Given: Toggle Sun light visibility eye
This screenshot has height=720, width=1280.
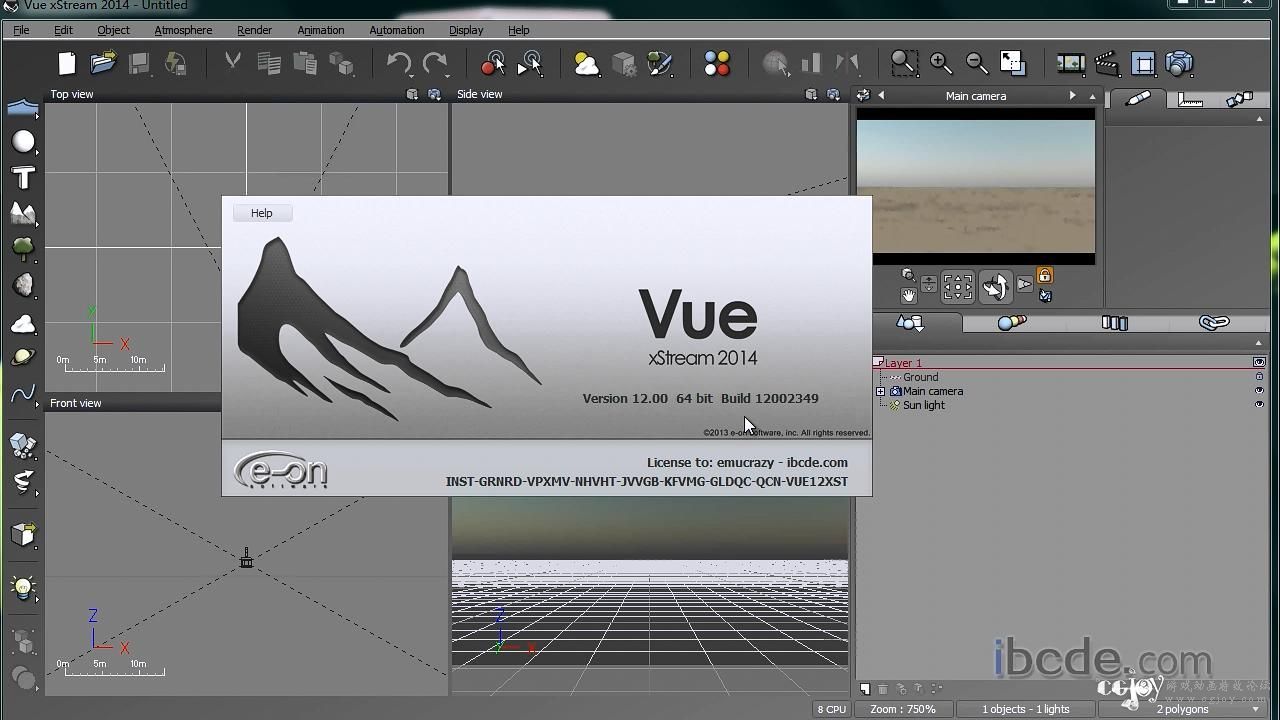Looking at the screenshot, I should pos(1259,405).
